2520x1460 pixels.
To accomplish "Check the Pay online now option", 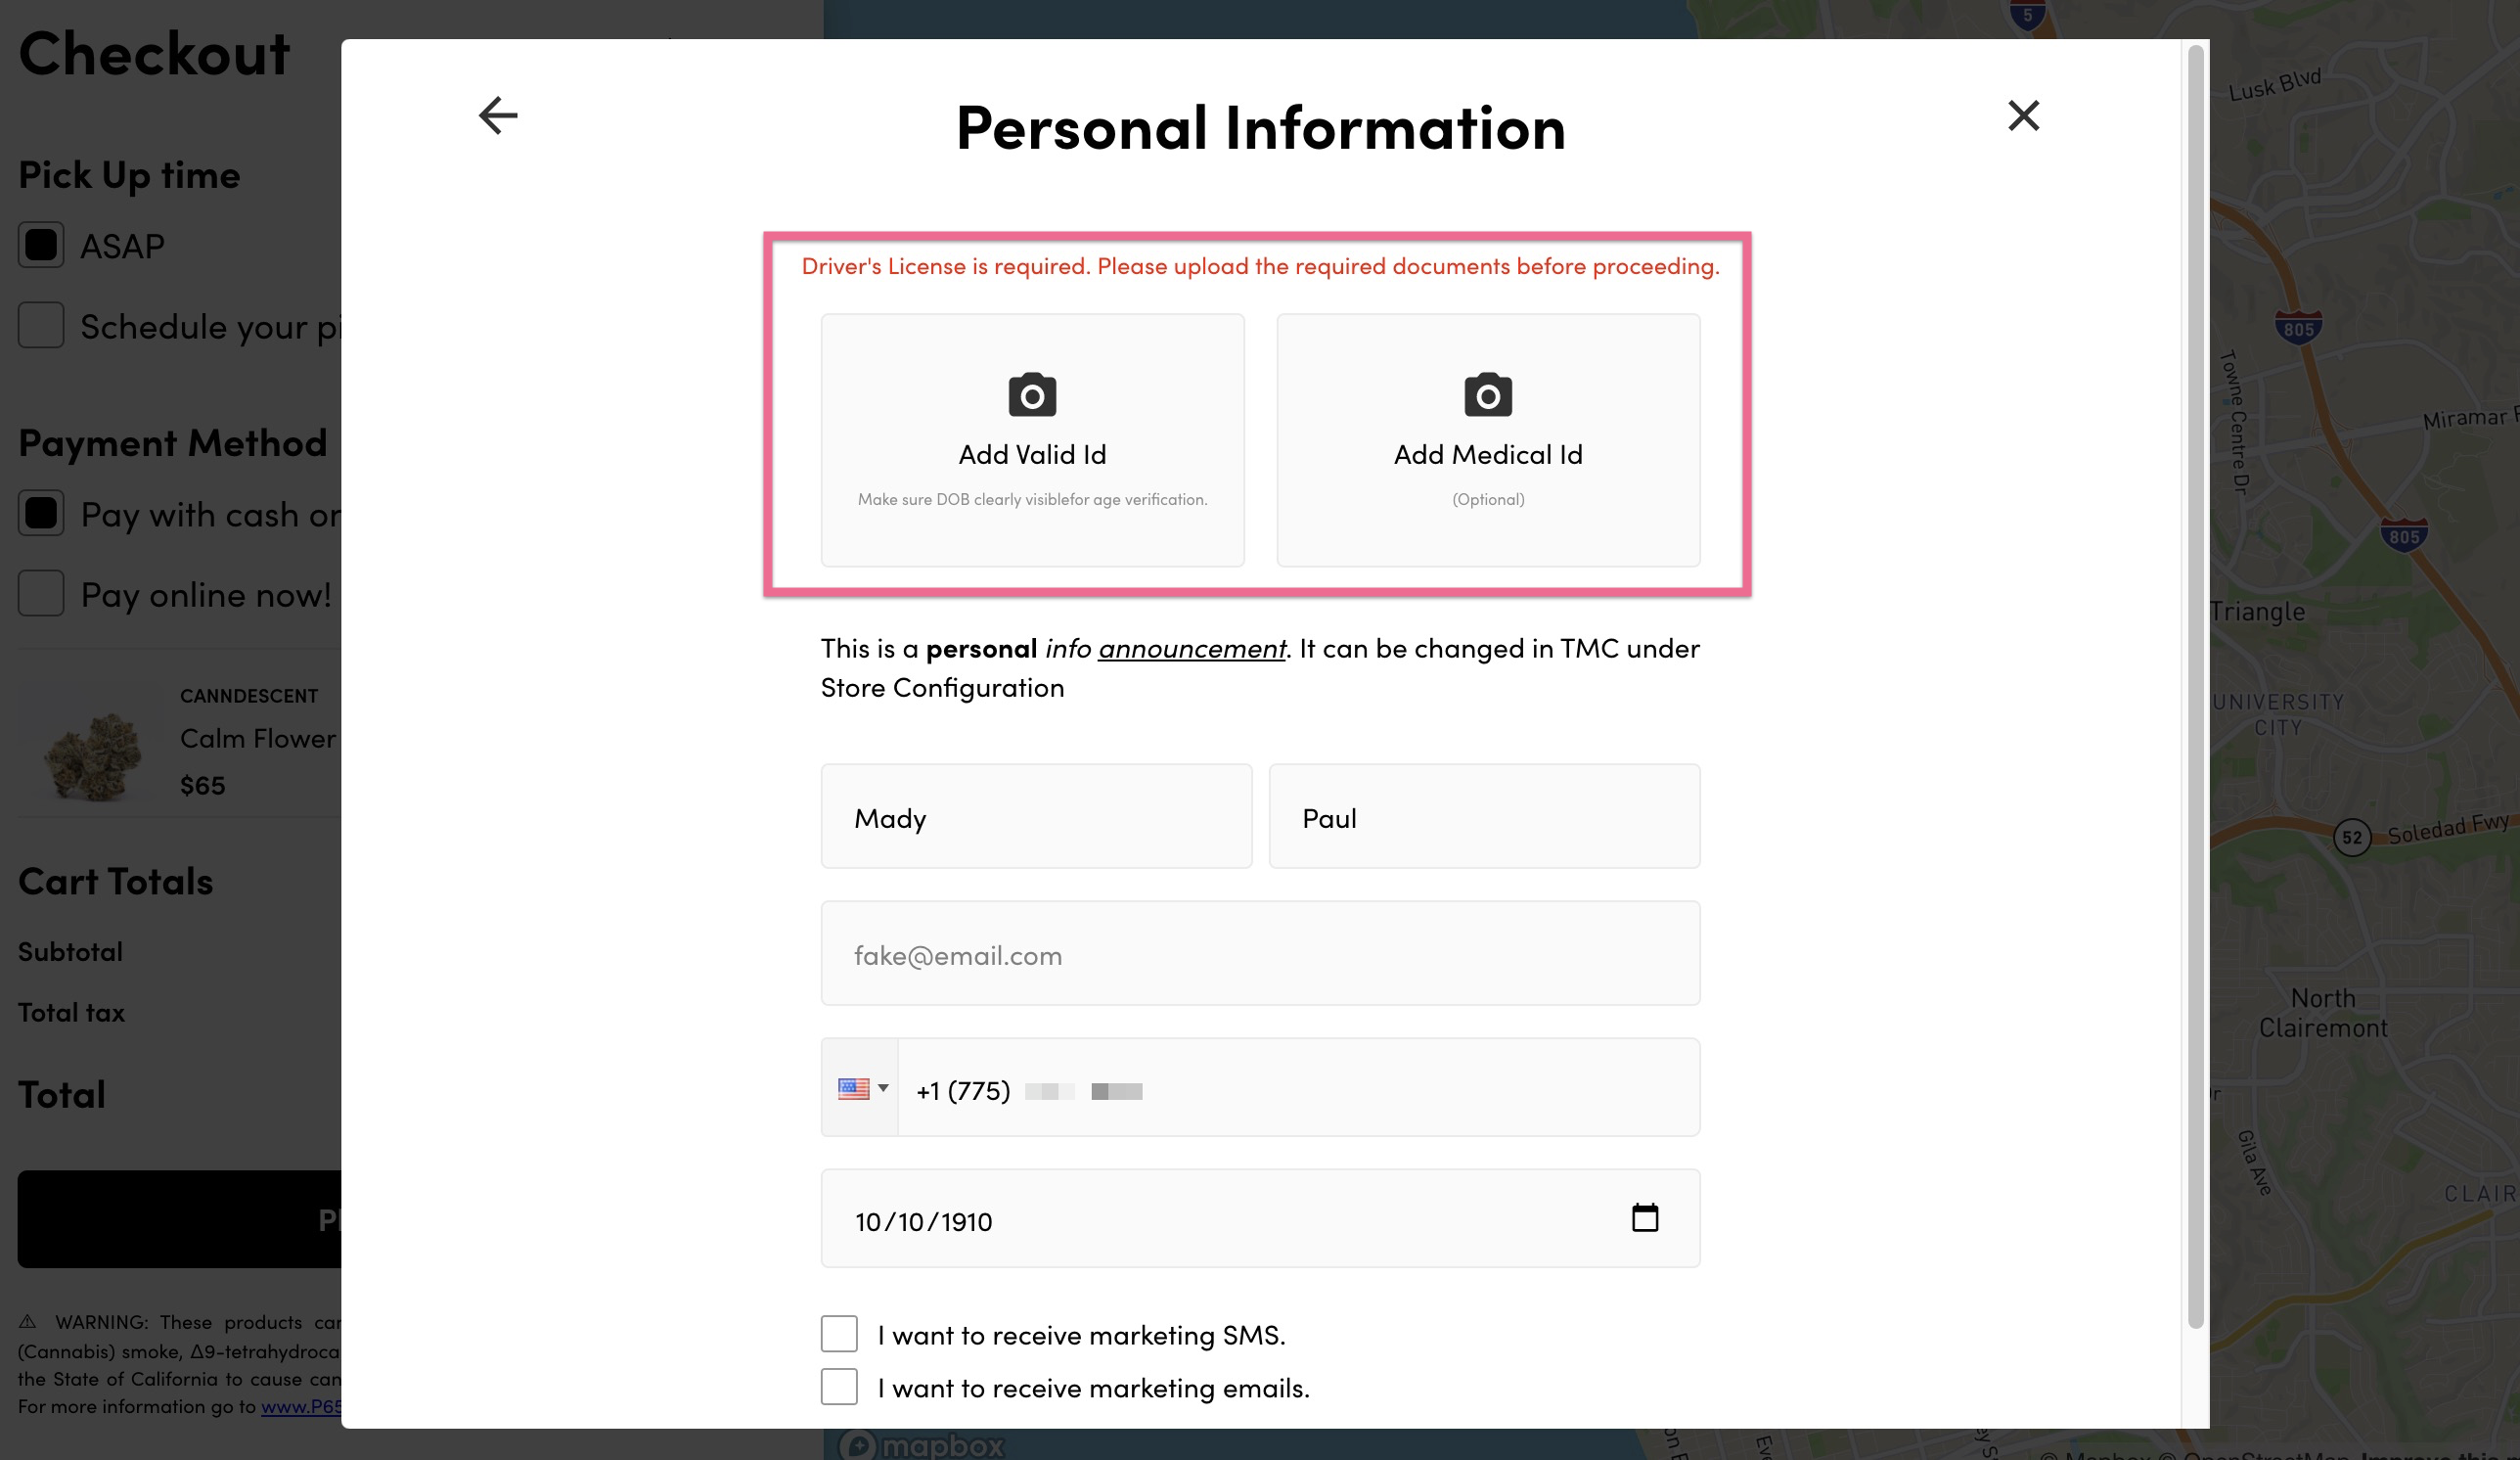I will click(41, 593).
